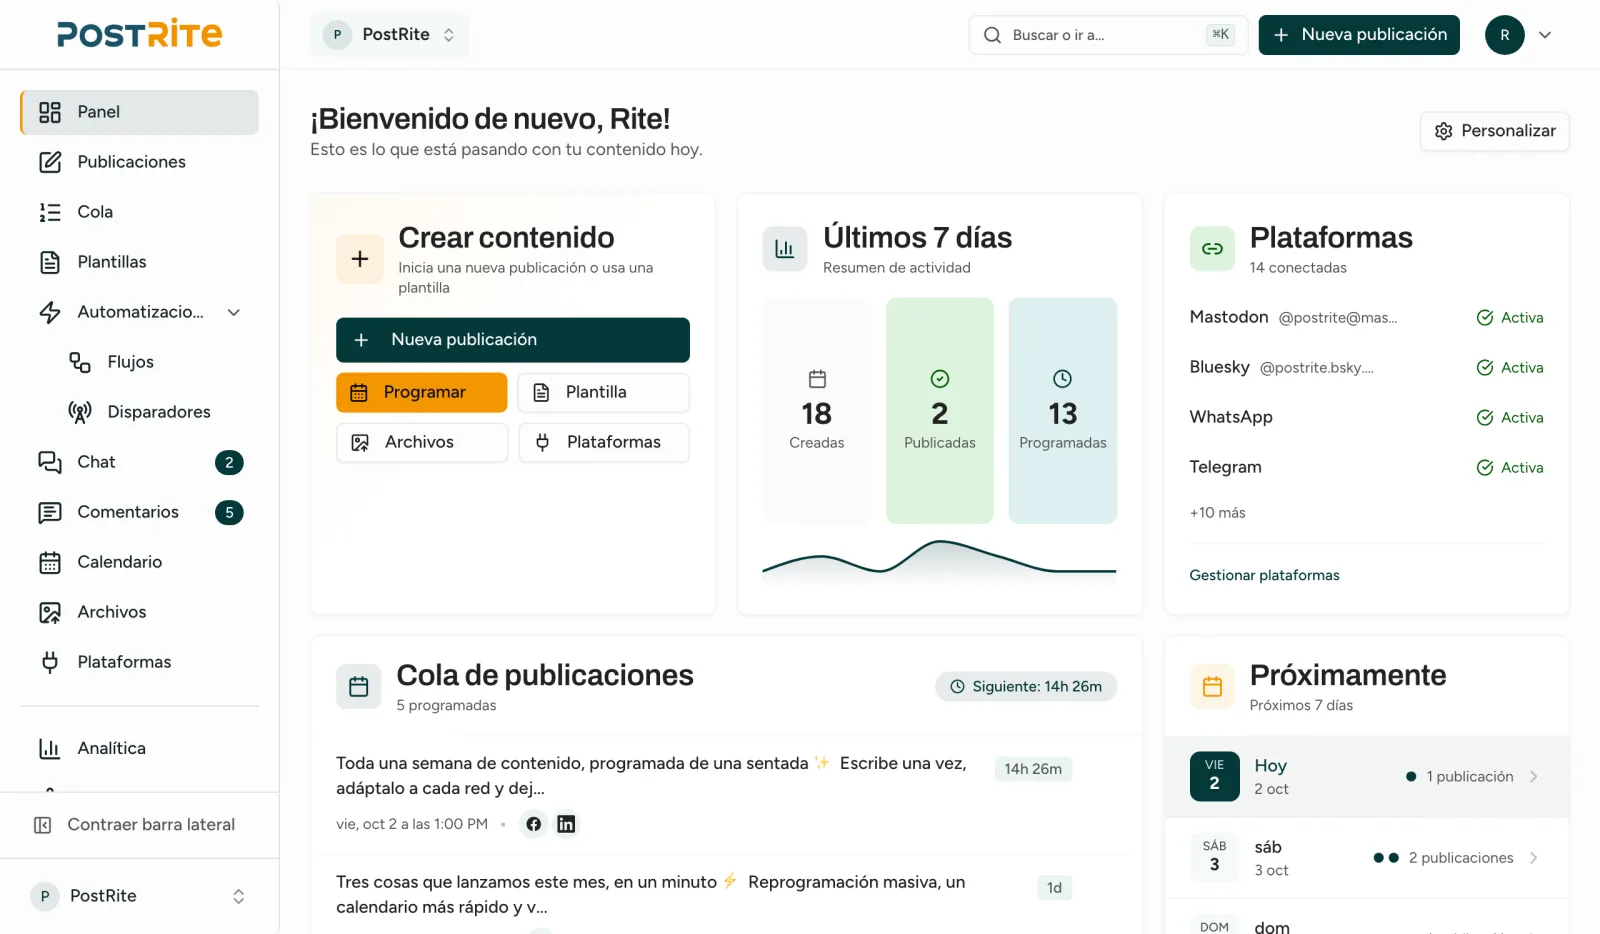Click the LinkedIn icon on first queued post
This screenshot has width=1600, height=934.
(x=566, y=824)
